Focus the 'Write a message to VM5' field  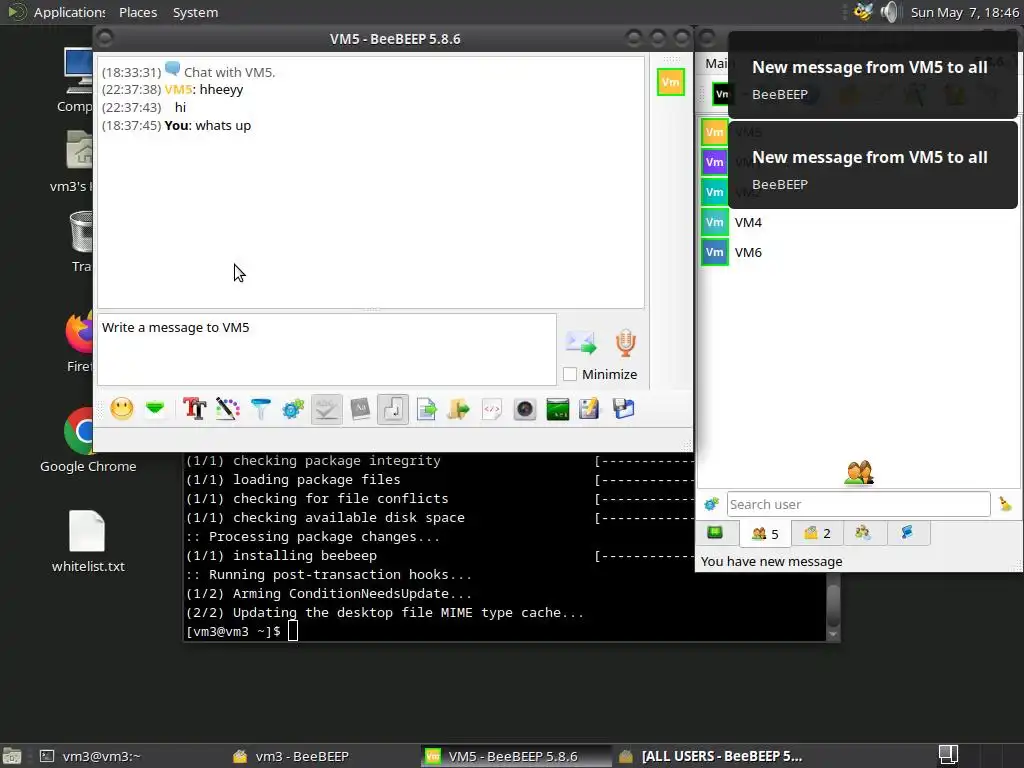coord(327,349)
